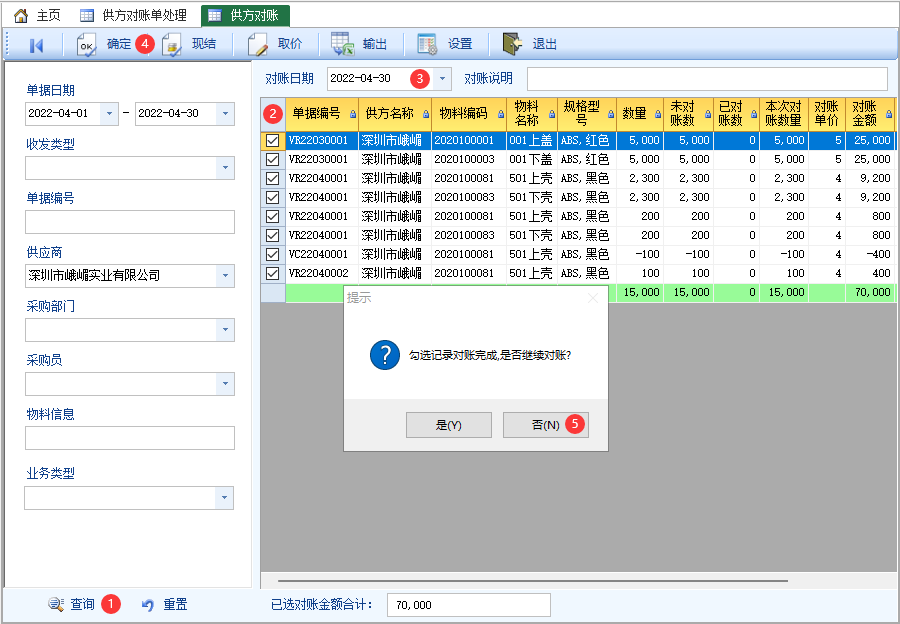Toggle checkbox for VR22040001 200 下壳 row

tap(273, 235)
